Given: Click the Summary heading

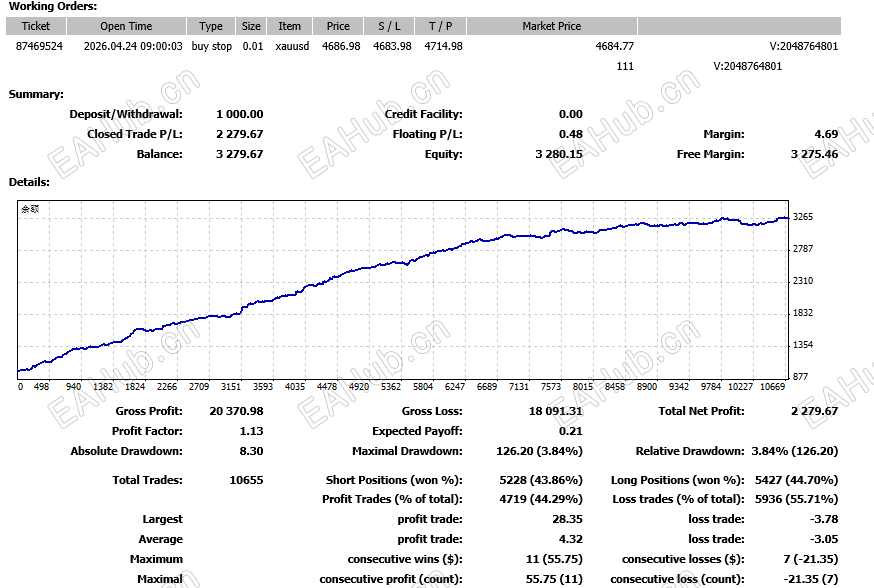Looking at the screenshot, I should click(36, 94).
